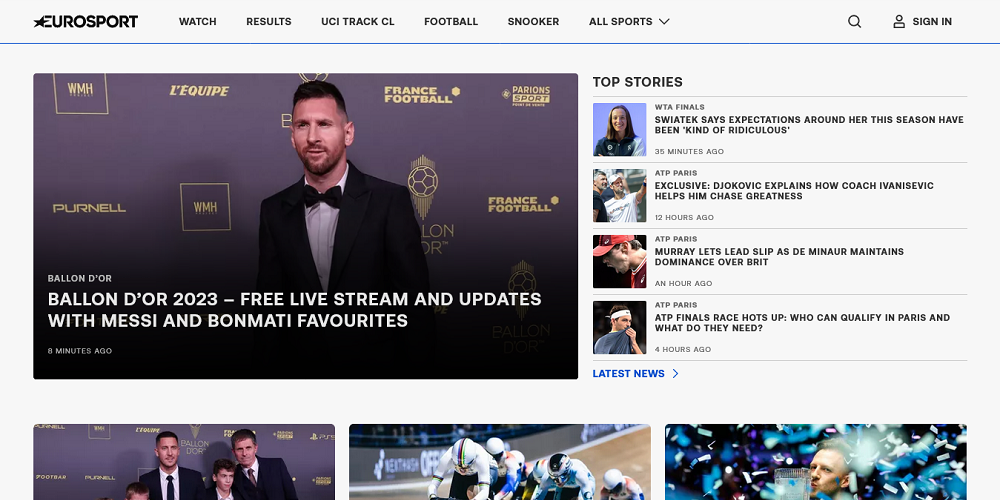Go to UCI Track CL section
The height and width of the screenshot is (500, 1000).
pos(358,22)
